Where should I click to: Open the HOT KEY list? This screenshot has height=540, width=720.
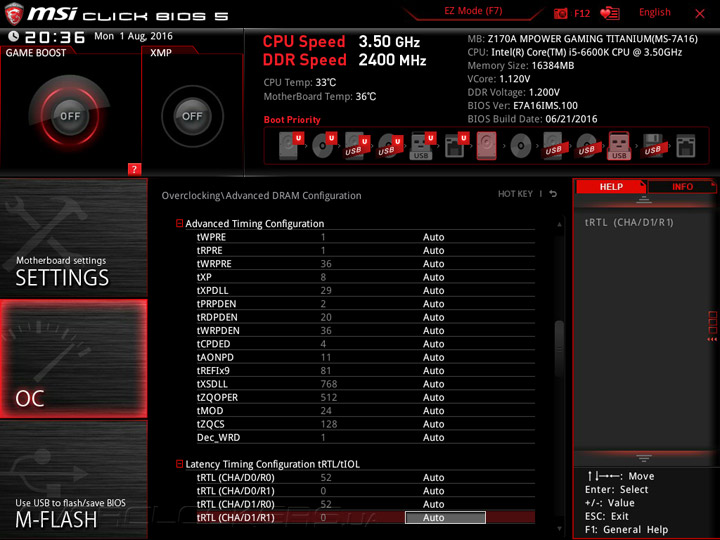click(515, 194)
